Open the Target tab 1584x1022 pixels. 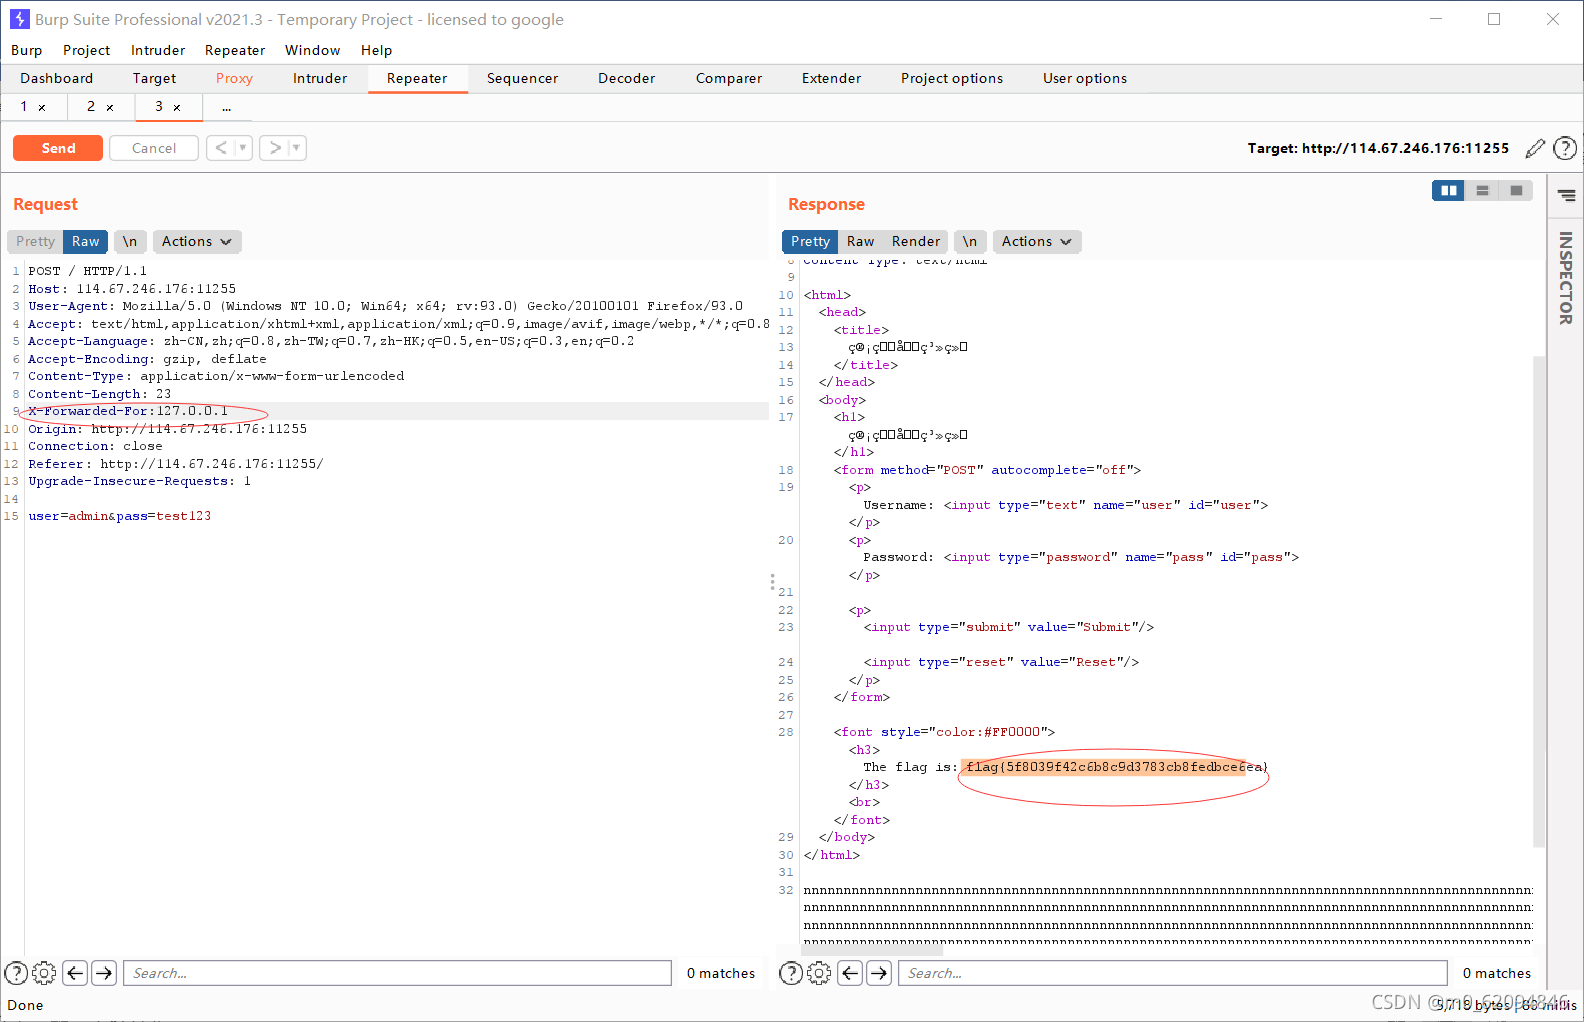(154, 78)
